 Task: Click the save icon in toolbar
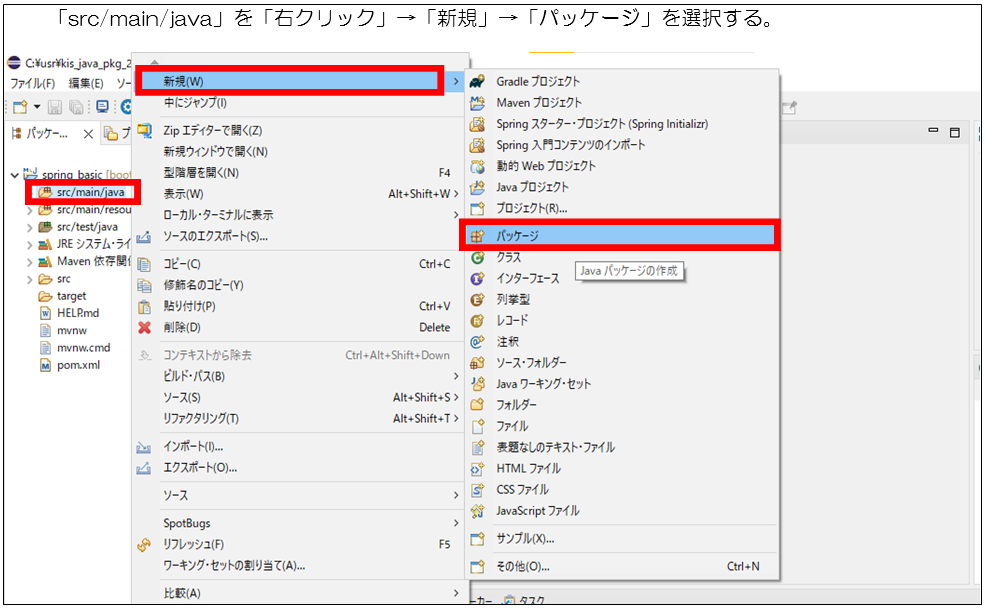(x=55, y=107)
